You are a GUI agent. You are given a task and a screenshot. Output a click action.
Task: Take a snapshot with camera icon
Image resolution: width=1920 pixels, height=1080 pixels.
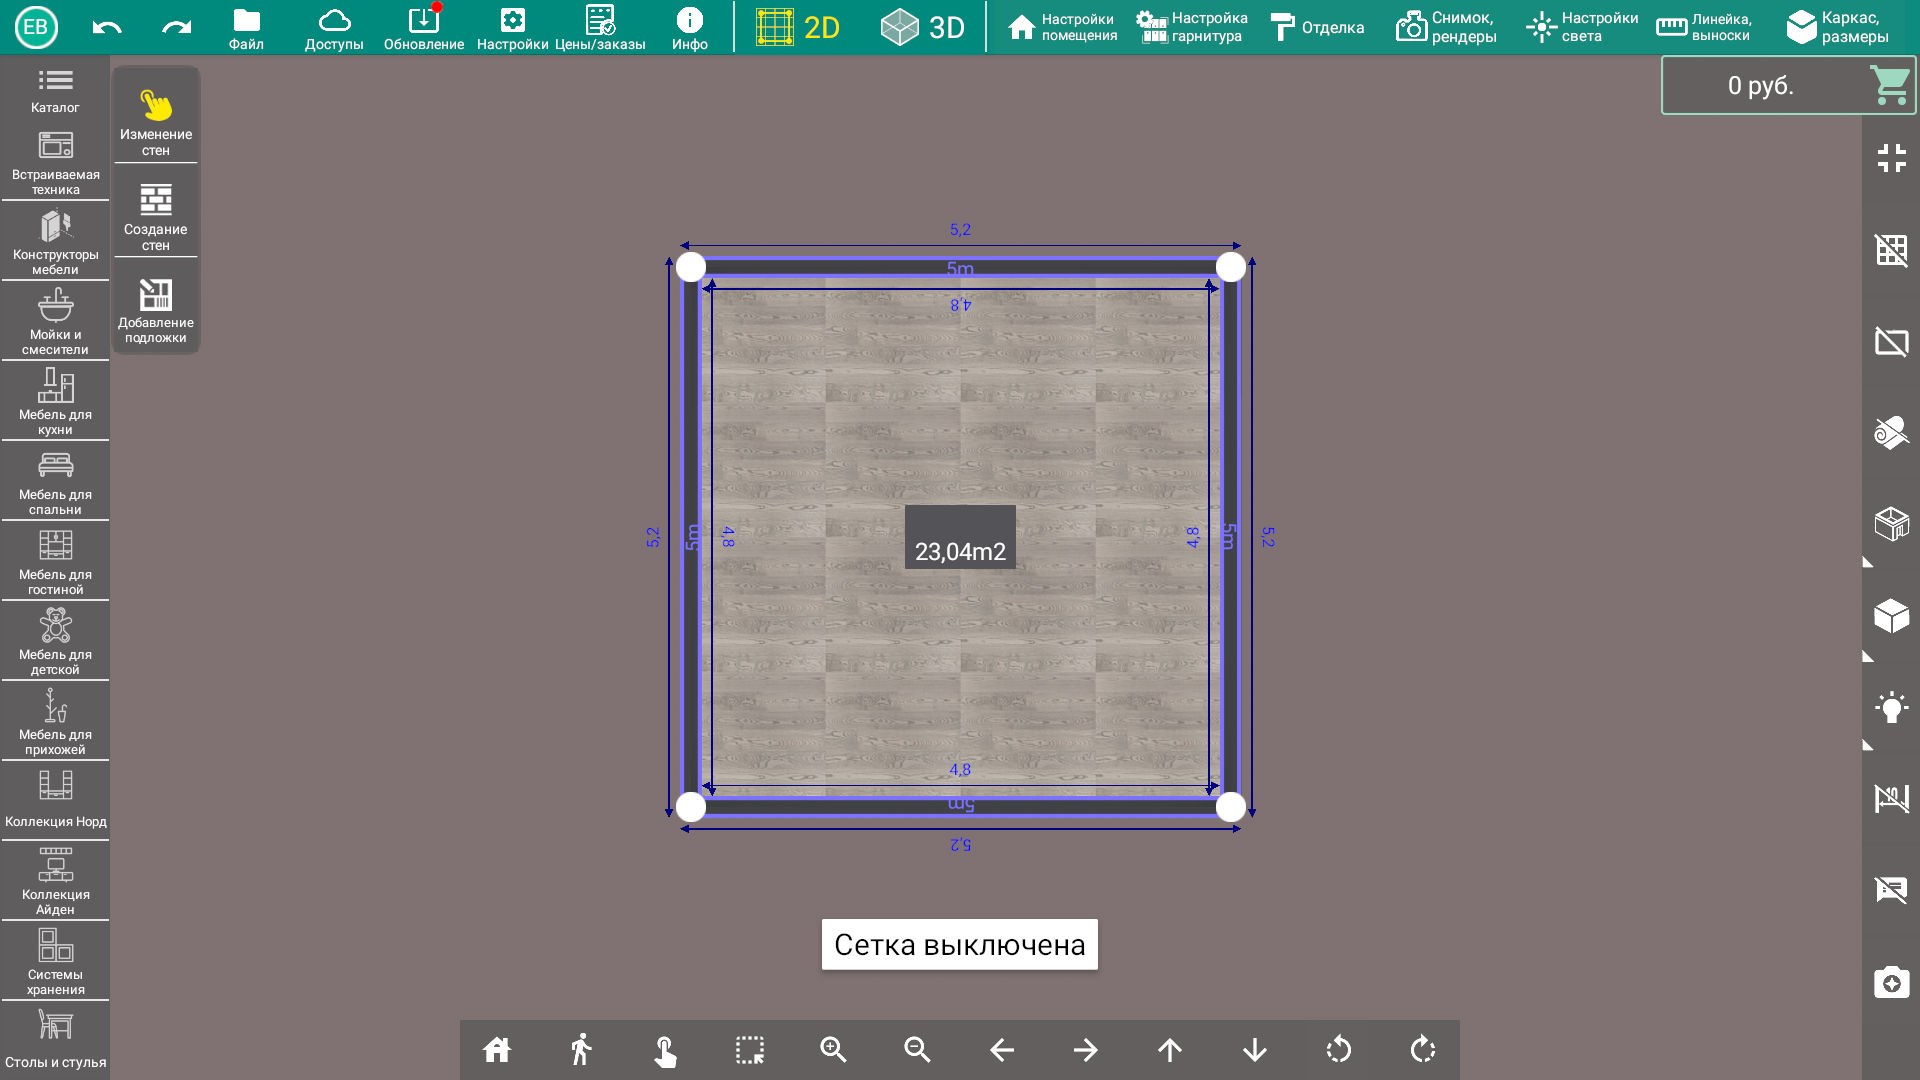1891,982
